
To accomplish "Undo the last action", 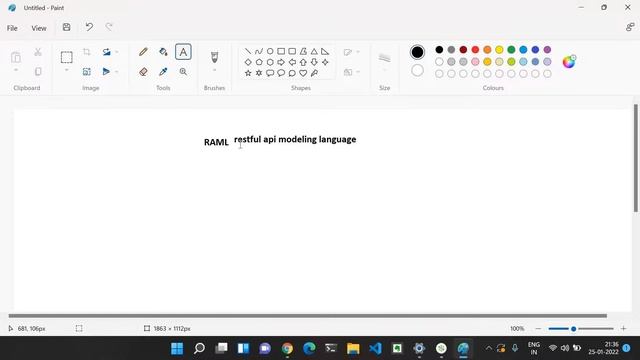I will 89,27.
